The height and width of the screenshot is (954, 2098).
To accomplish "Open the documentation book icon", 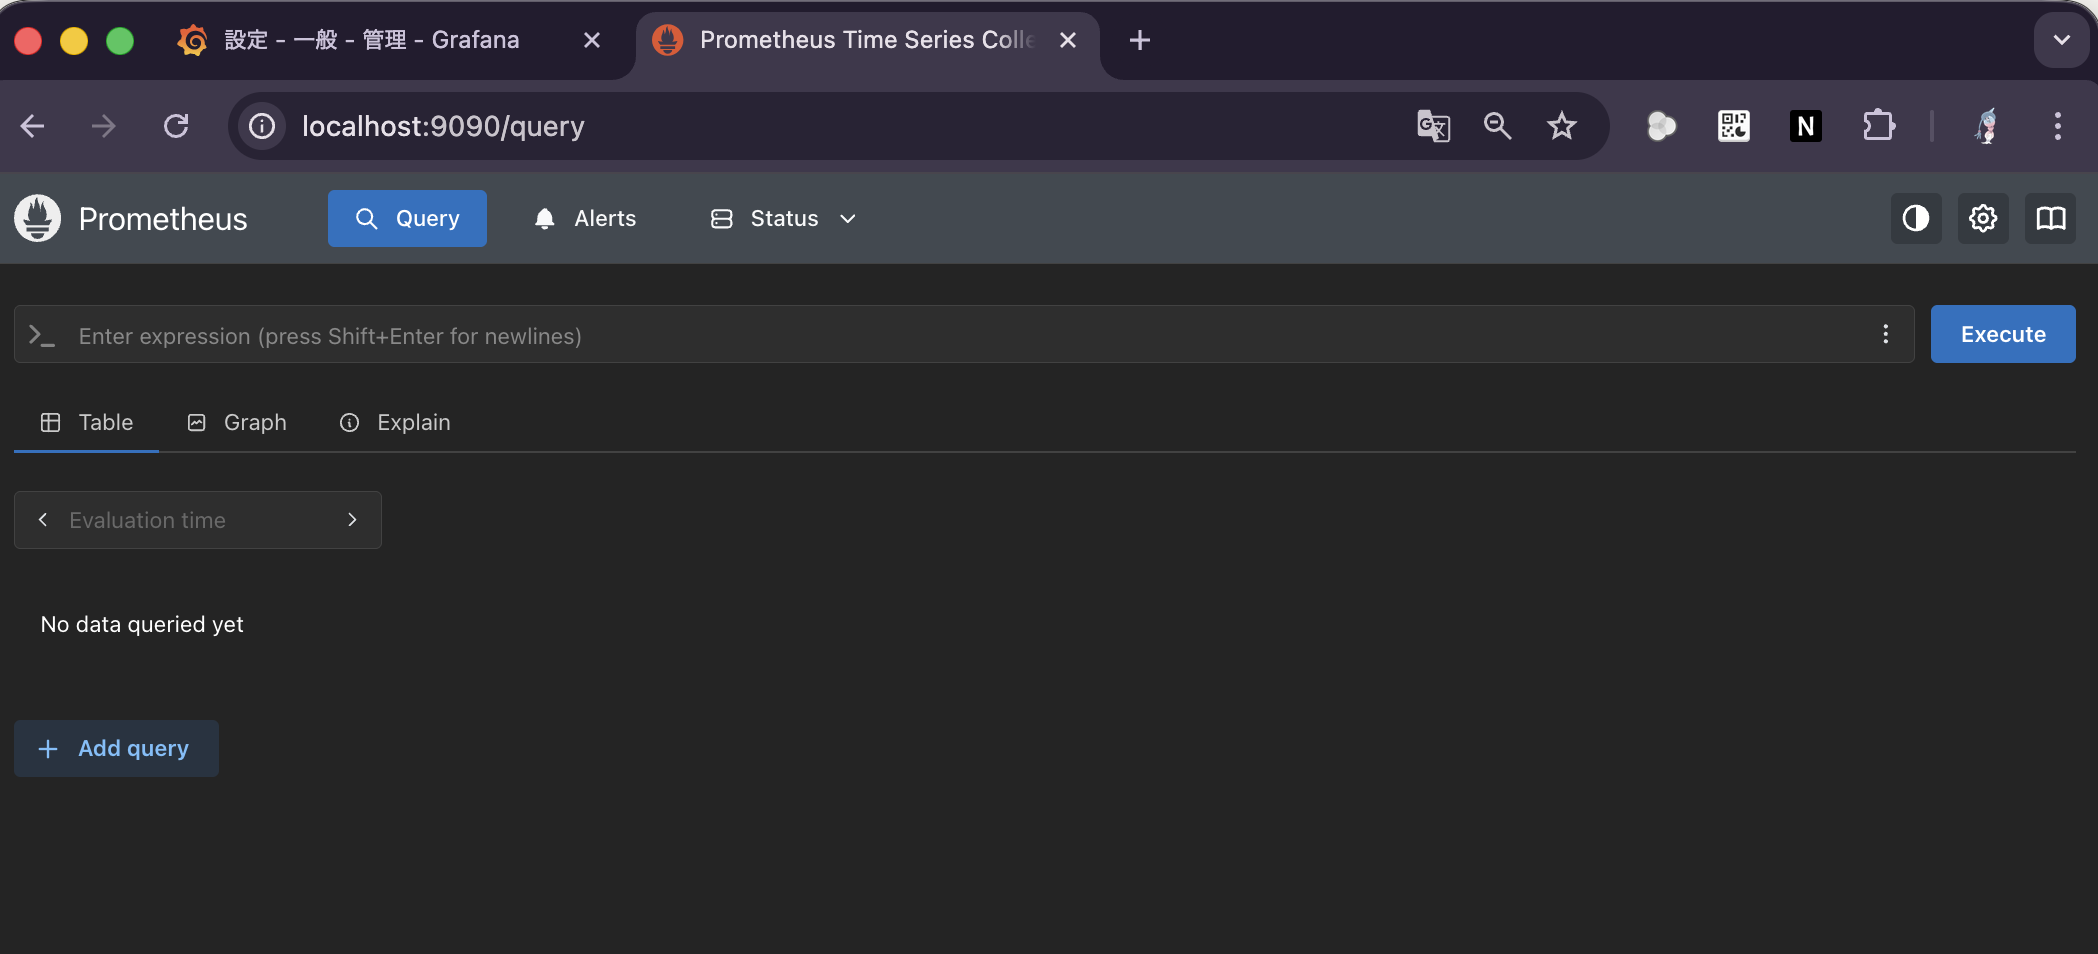I will (x=2050, y=218).
